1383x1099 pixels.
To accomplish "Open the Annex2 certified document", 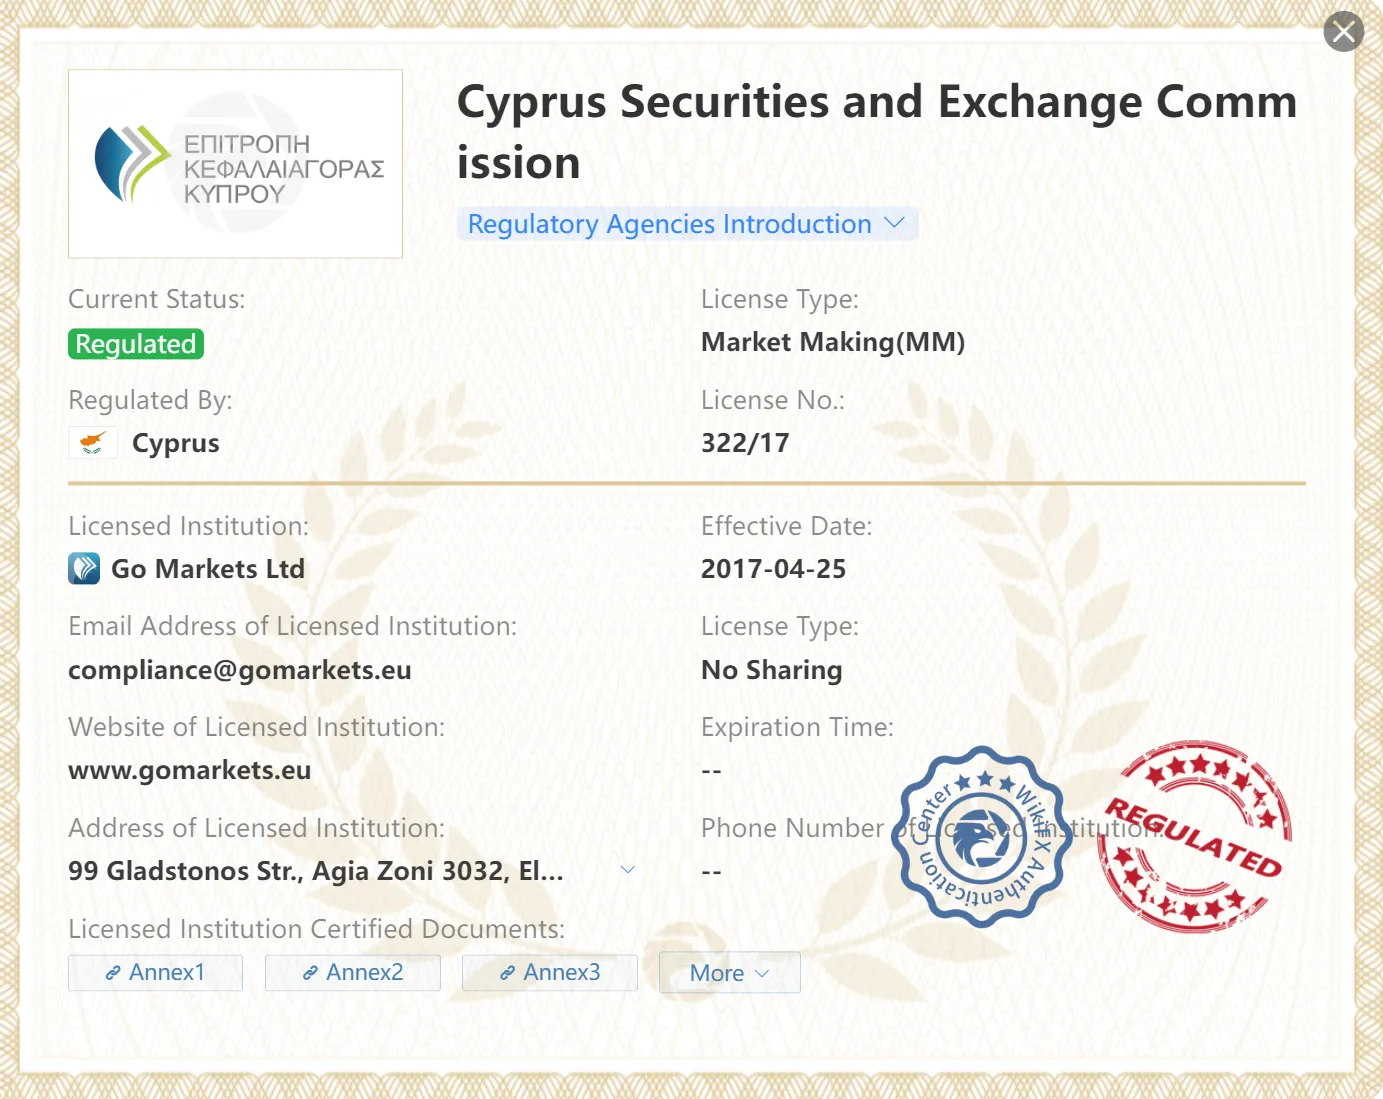I will coord(353,972).
